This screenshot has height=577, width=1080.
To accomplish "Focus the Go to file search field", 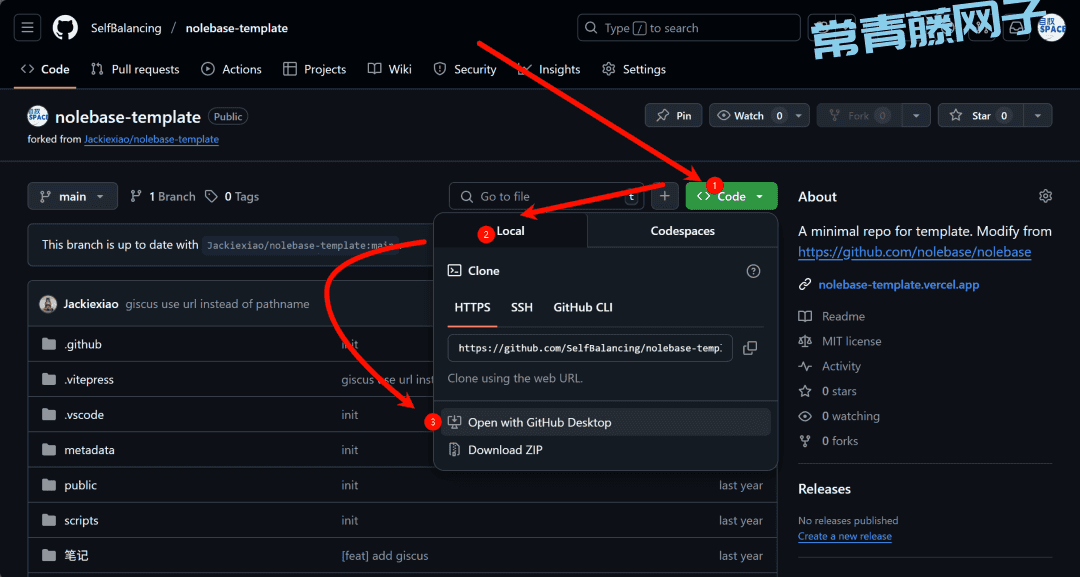I will 546,196.
